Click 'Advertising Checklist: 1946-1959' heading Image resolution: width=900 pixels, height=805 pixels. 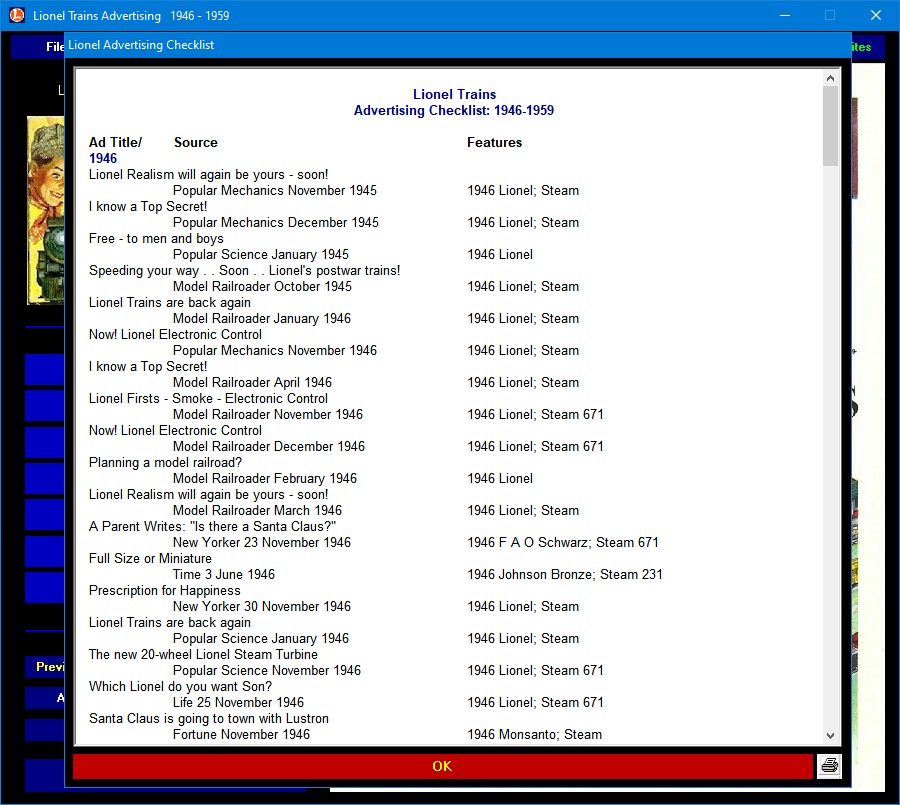(453, 111)
